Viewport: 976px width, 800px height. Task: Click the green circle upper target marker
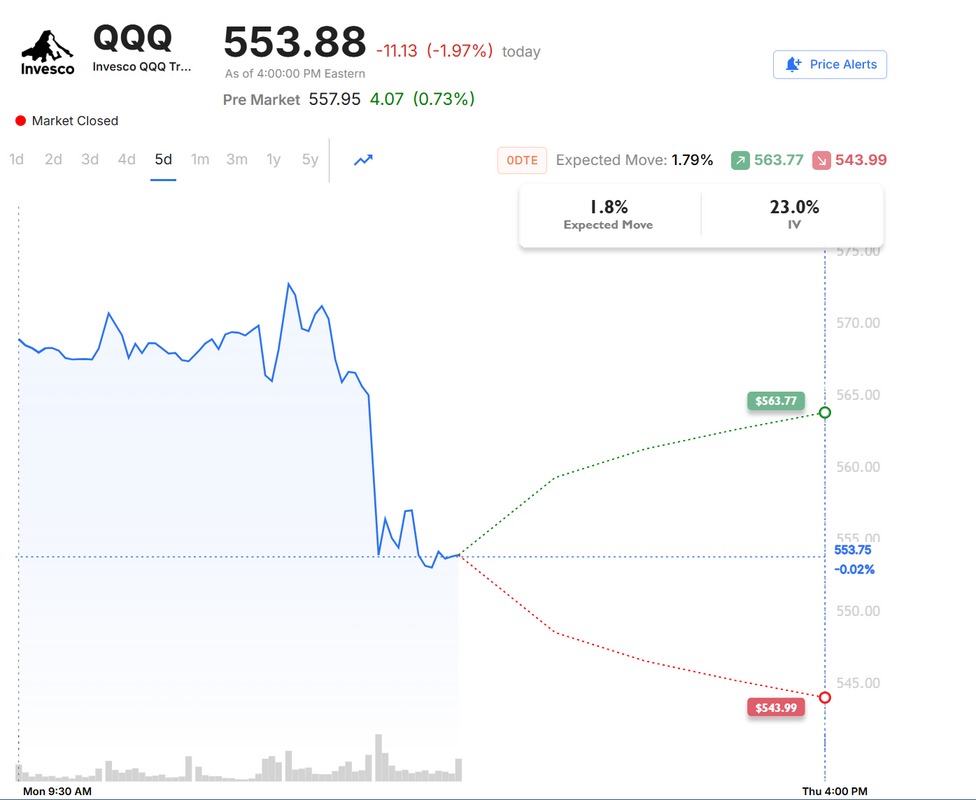pyautogui.click(x=825, y=413)
